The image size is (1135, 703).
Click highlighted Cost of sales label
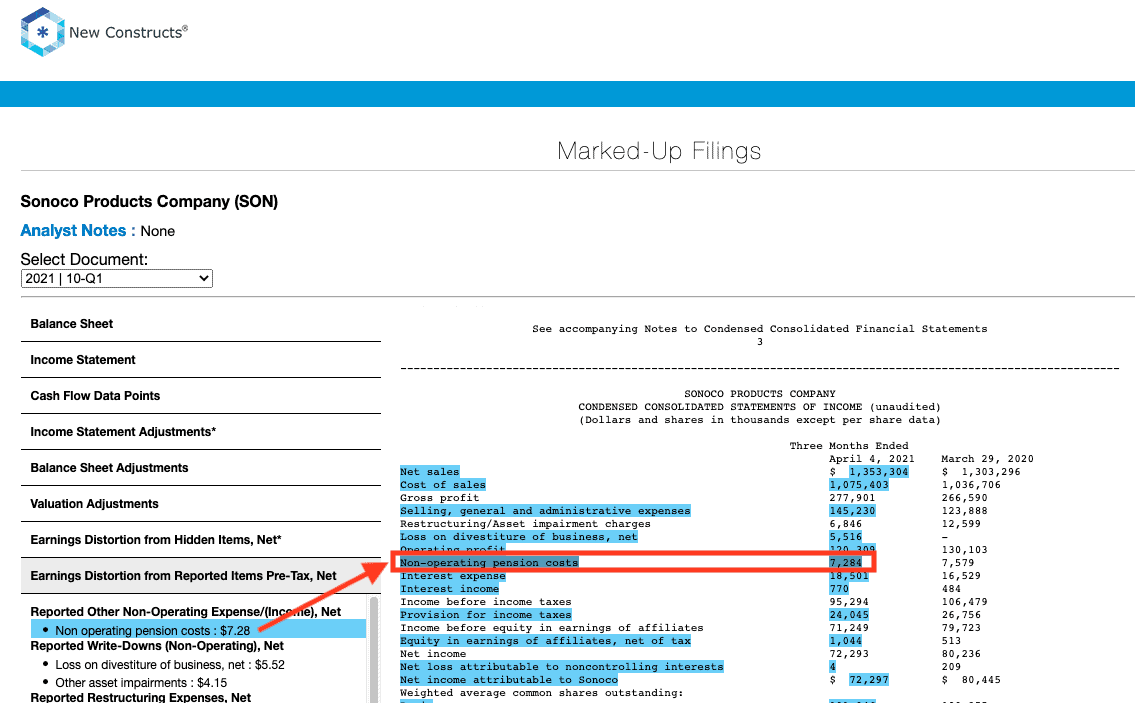(442, 485)
